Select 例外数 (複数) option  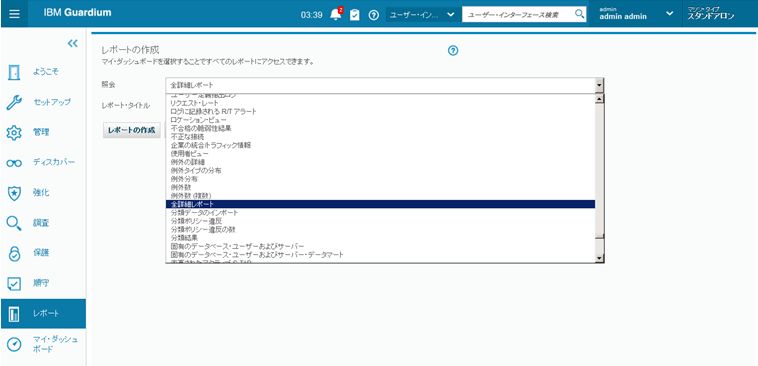(x=380, y=196)
